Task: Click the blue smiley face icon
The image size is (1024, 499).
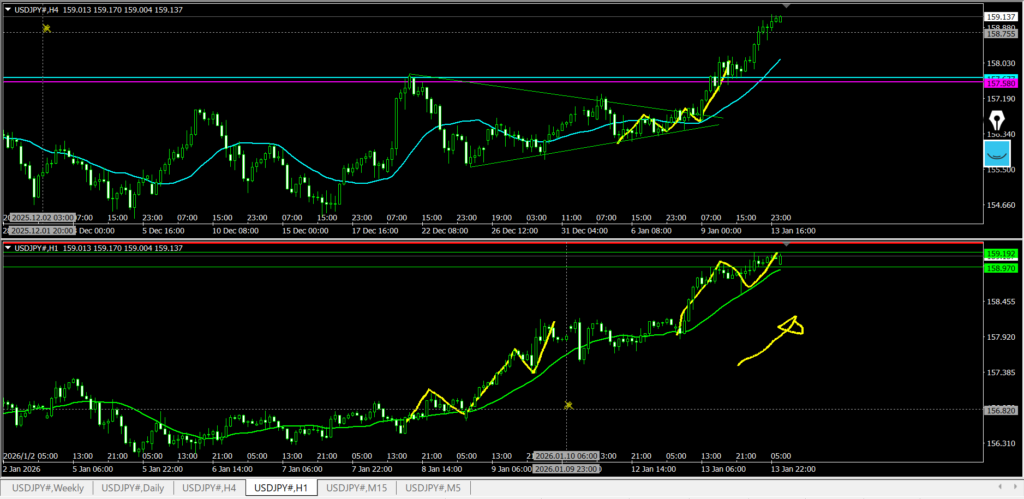Action: (997, 153)
